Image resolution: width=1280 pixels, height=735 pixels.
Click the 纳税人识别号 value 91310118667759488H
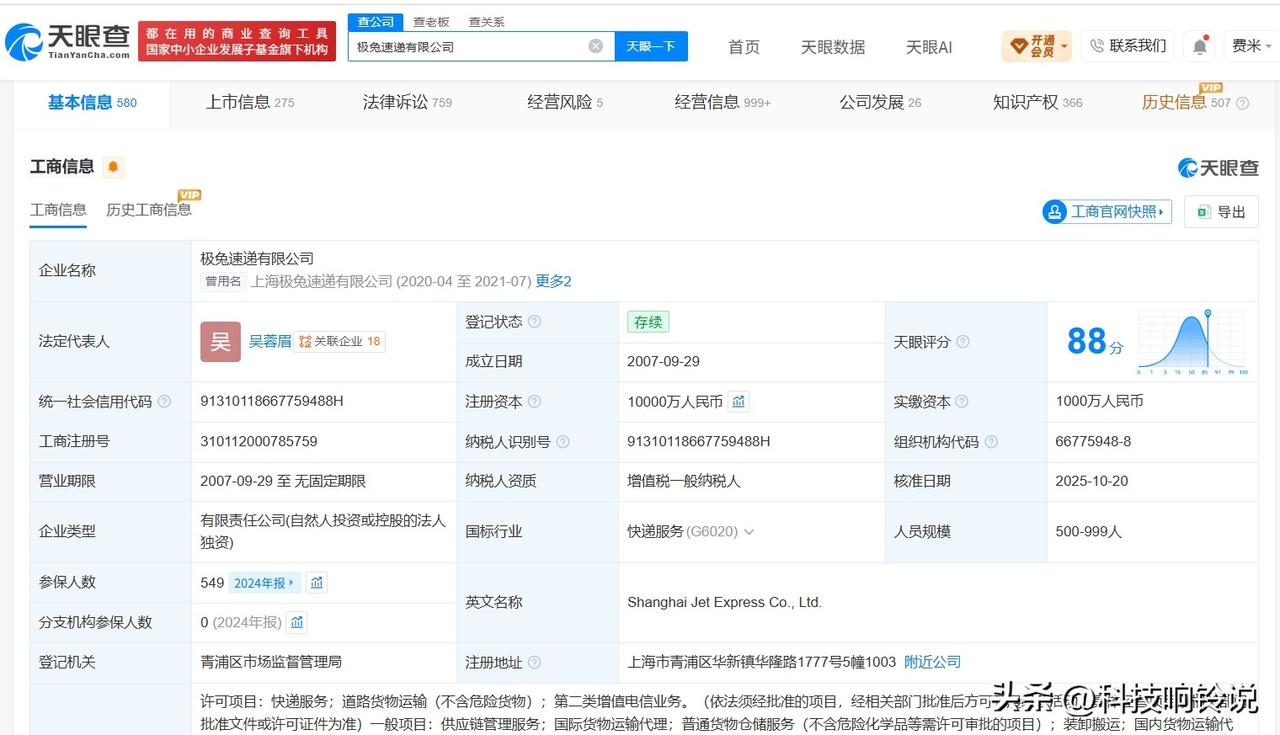[x=699, y=441]
